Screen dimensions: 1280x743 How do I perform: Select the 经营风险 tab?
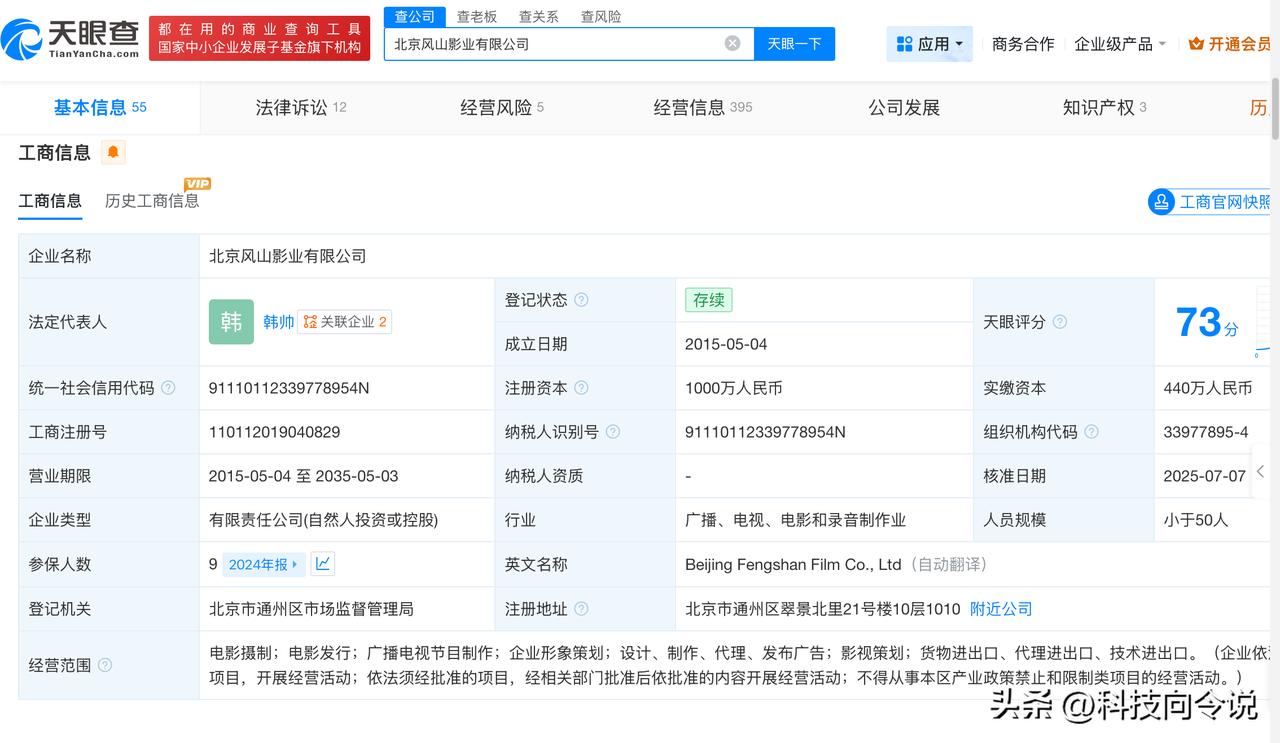coord(502,108)
